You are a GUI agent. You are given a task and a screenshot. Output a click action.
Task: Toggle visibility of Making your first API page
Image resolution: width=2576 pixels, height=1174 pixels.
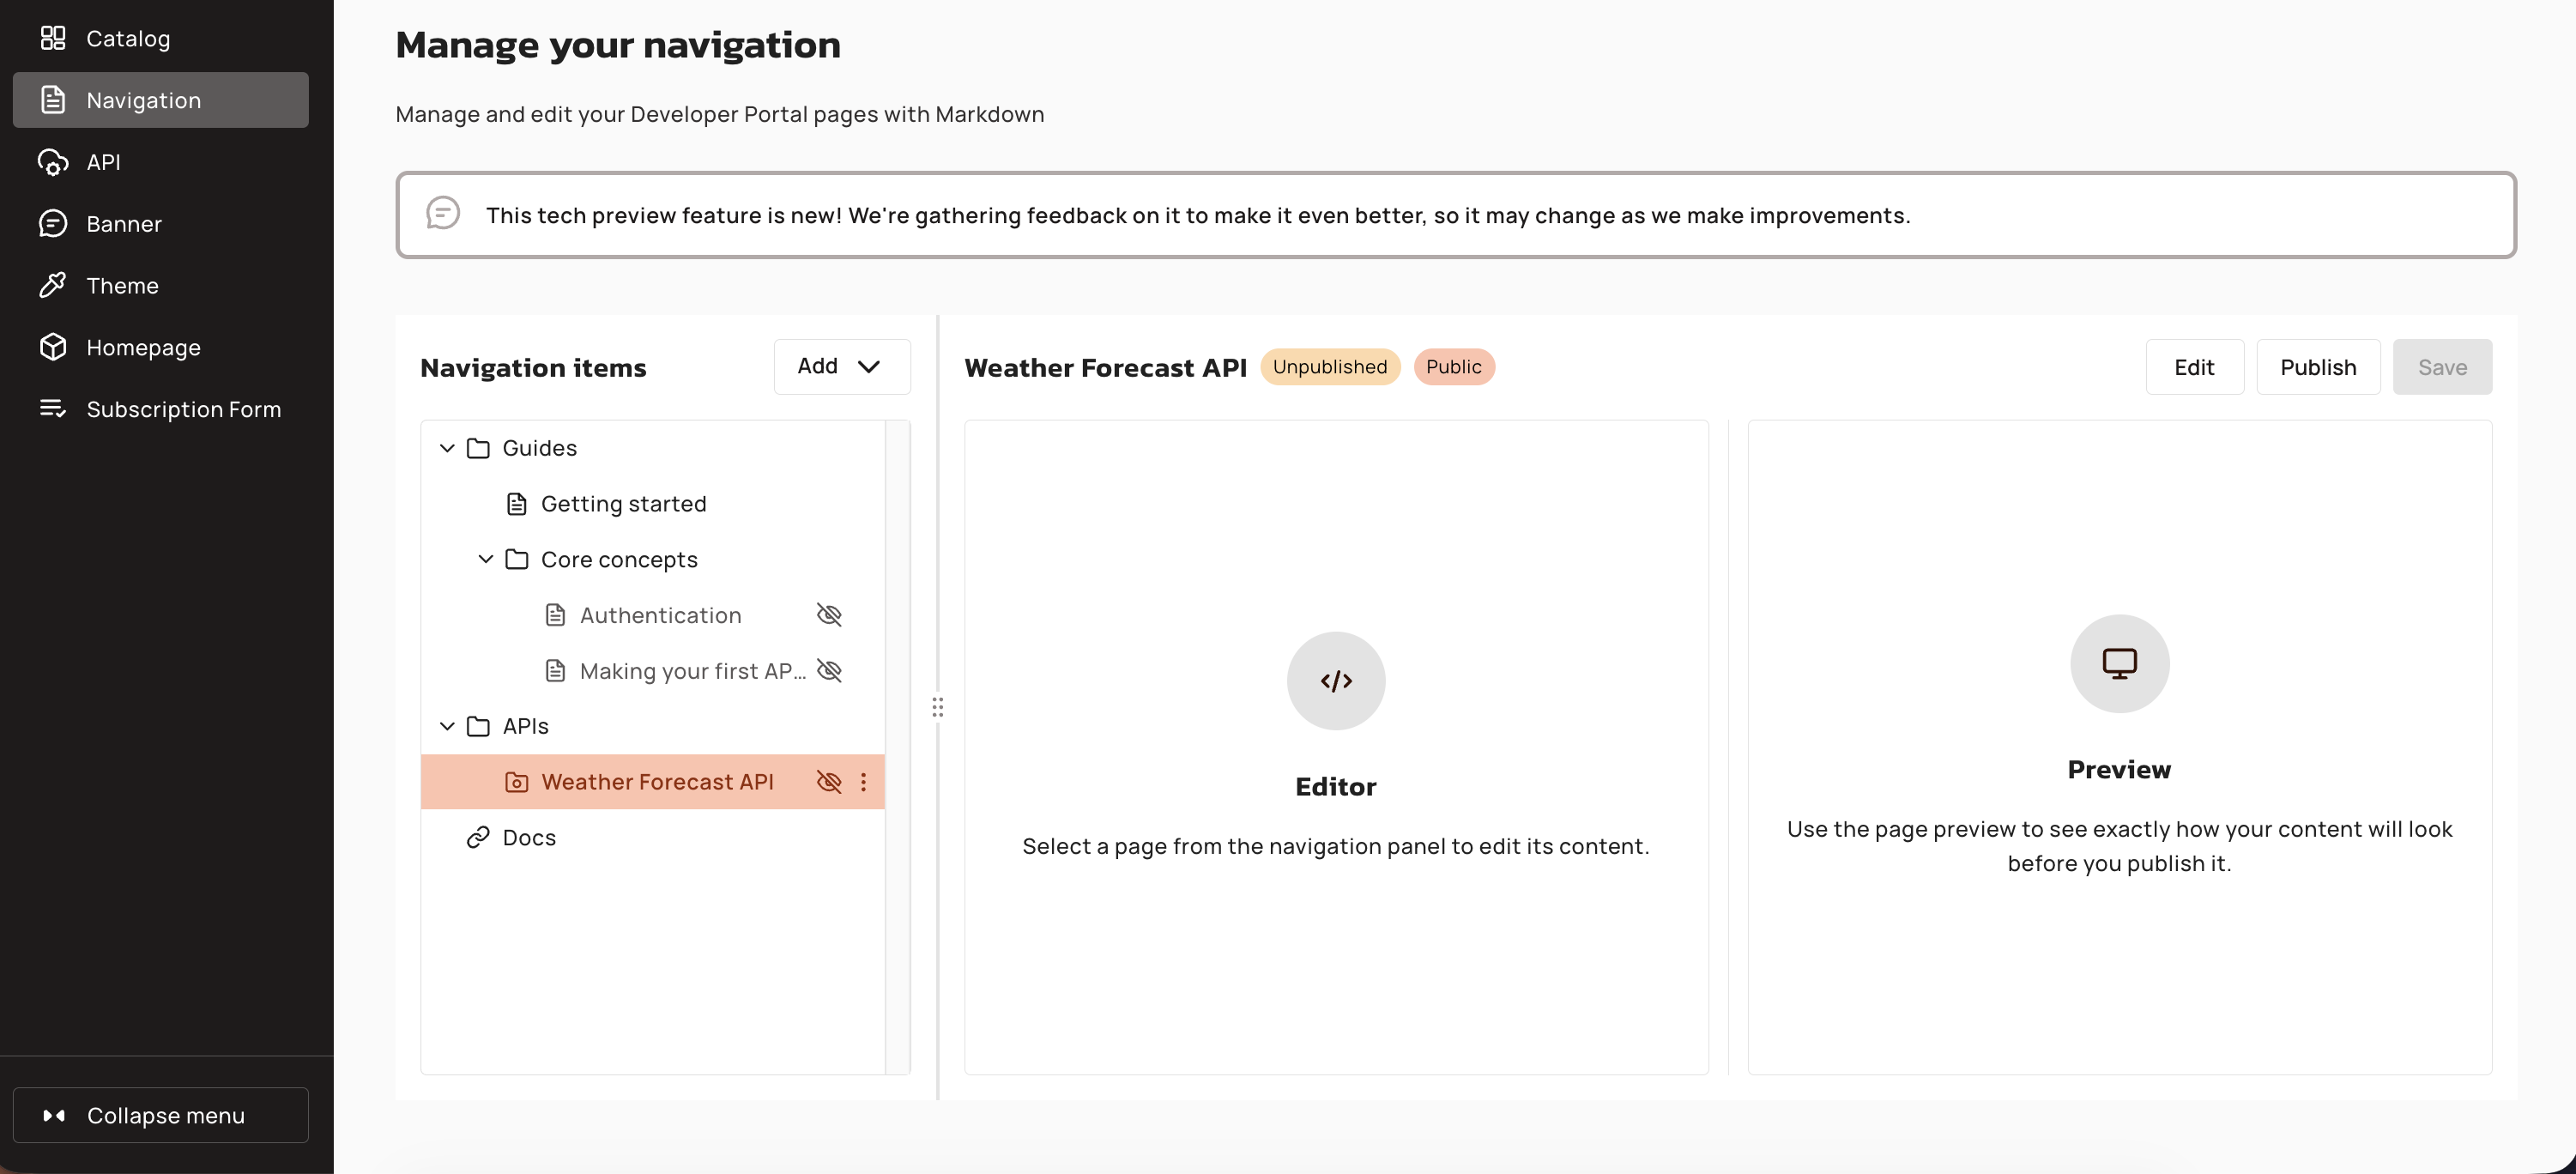click(x=829, y=671)
